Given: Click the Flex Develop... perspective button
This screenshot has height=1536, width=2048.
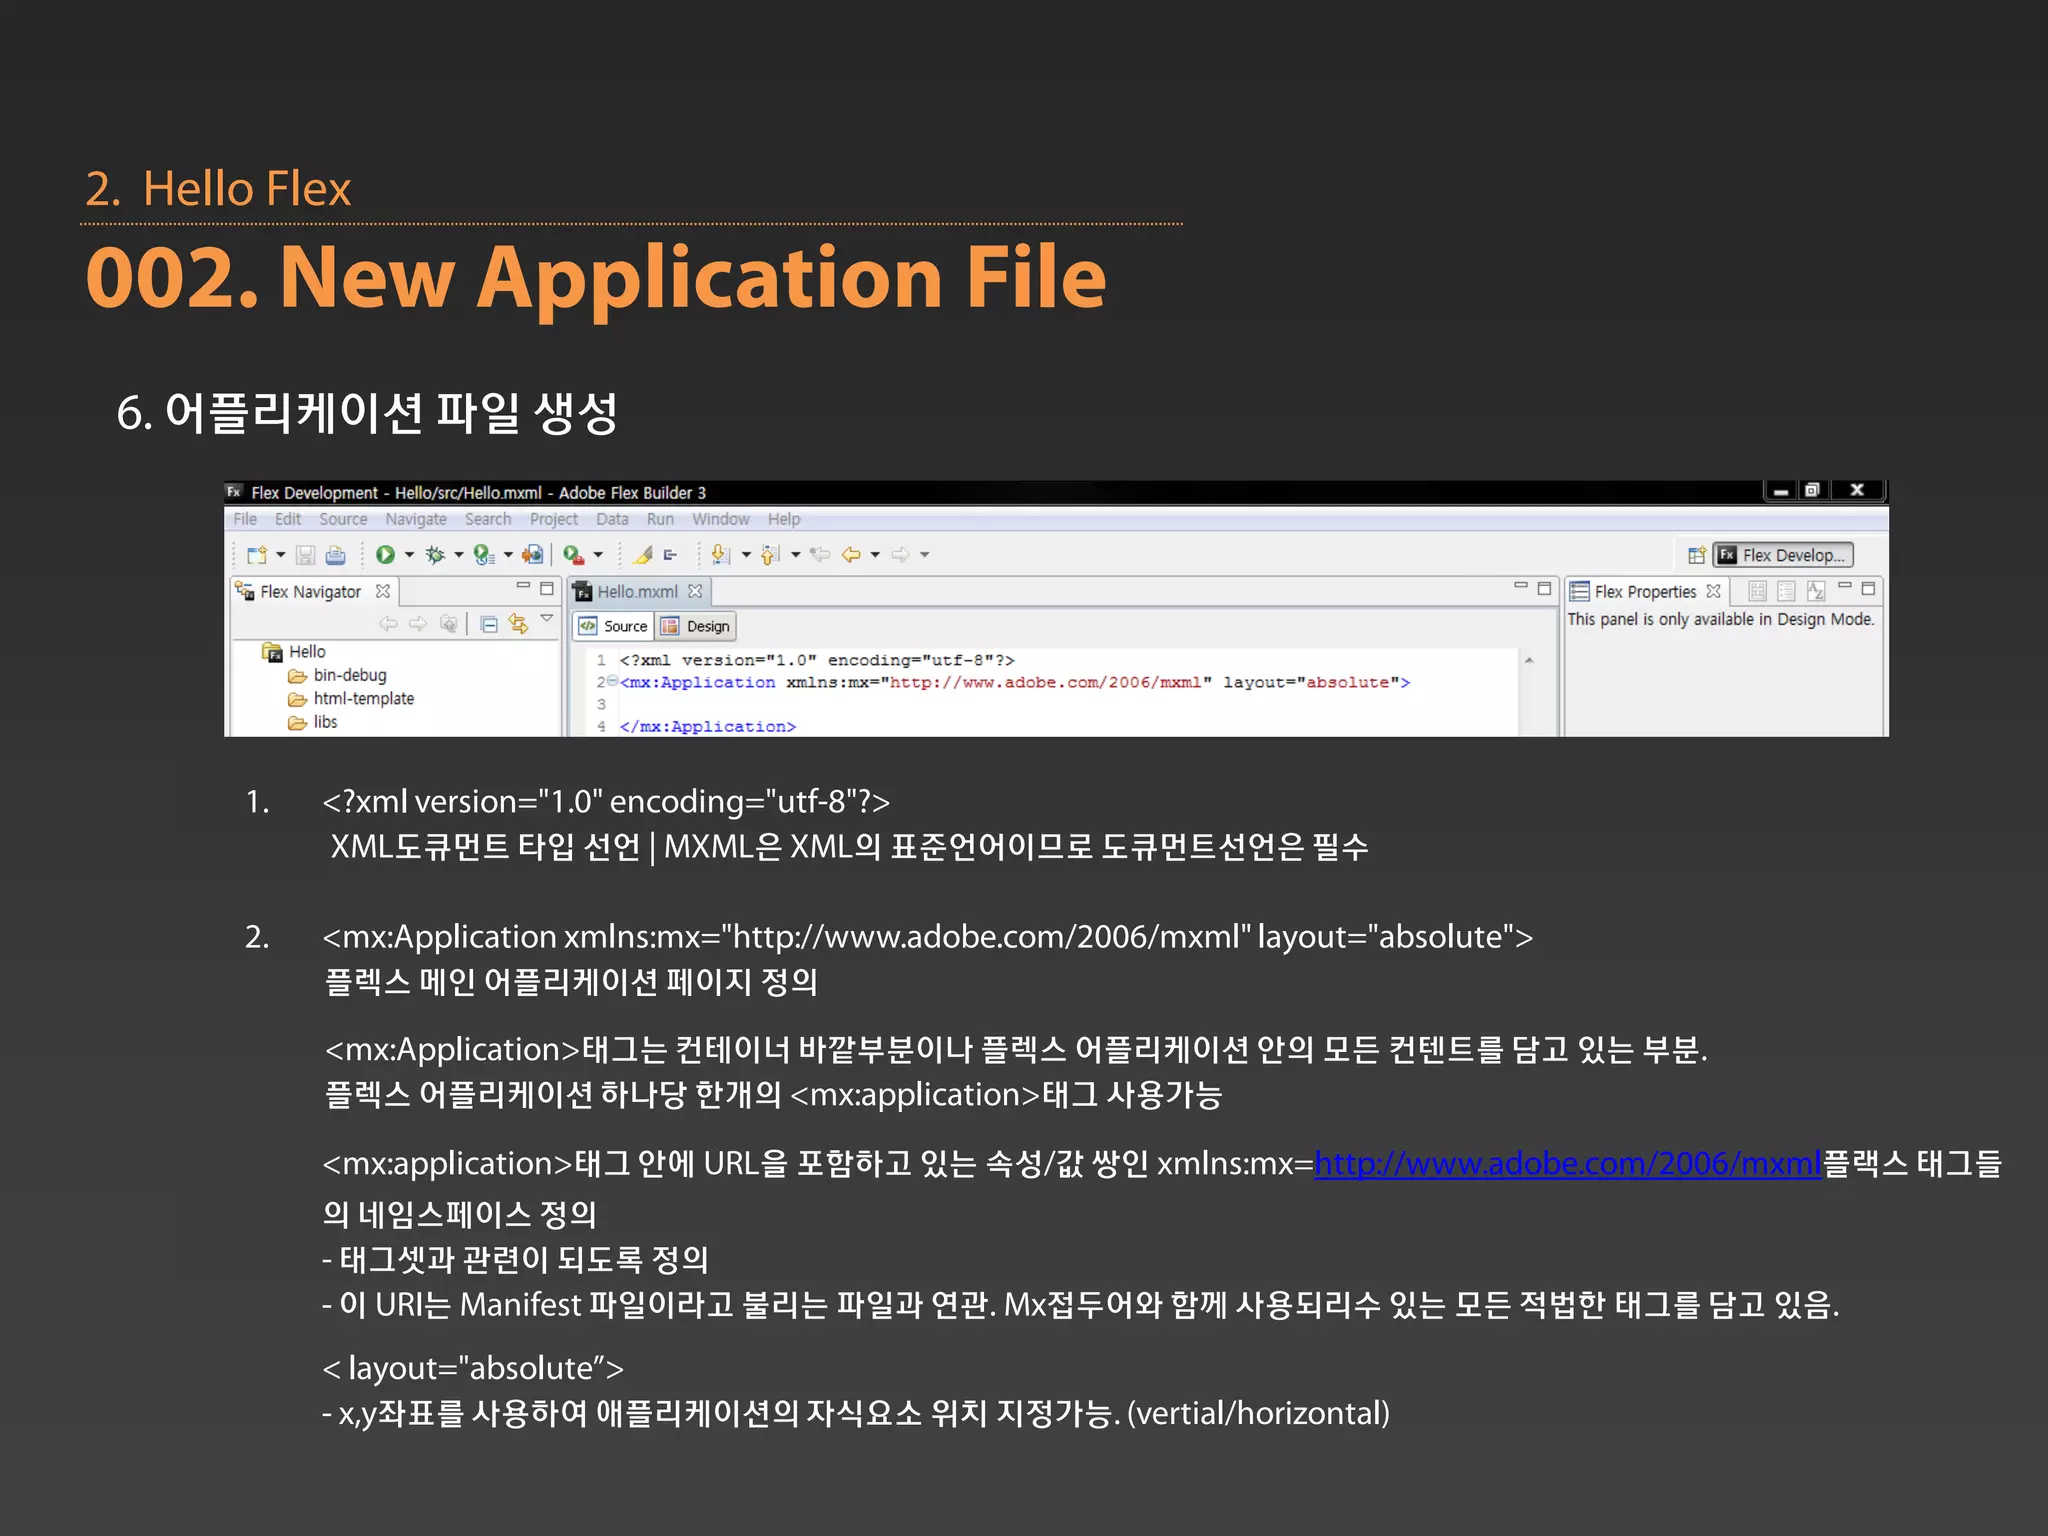Looking at the screenshot, I should [x=1783, y=555].
